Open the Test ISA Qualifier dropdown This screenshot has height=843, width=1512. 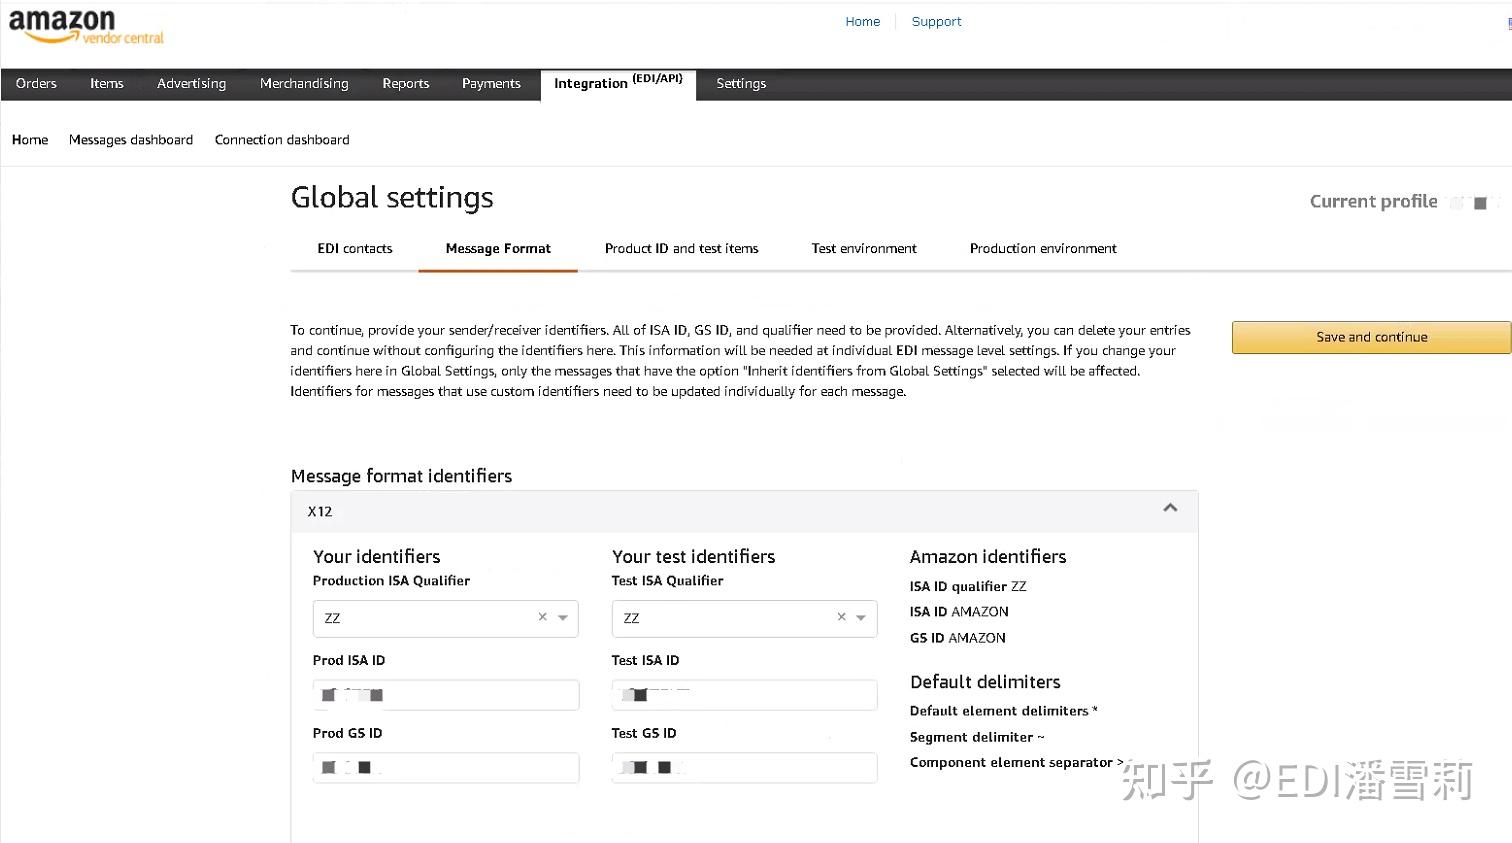861,618
